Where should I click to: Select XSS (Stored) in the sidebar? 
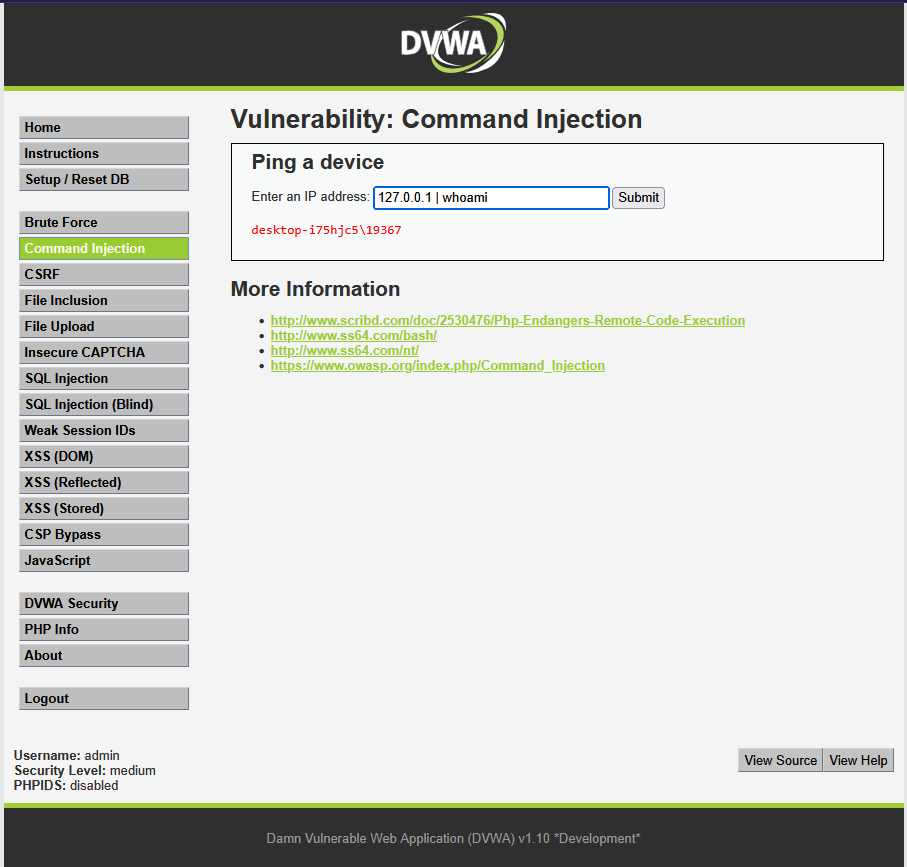(x=104, y=508)
